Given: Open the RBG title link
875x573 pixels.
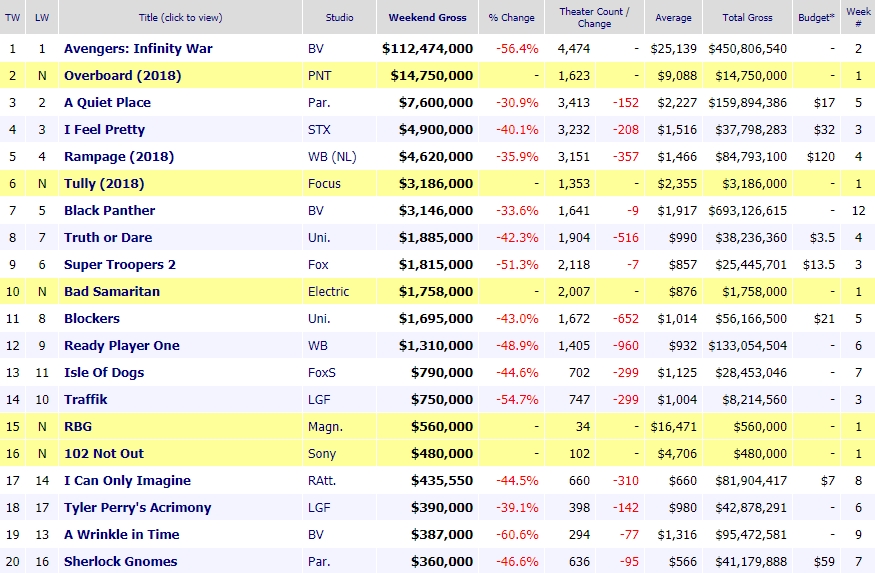Looking at the screenshot, I should pyautogui.click(x=78, y=426).
